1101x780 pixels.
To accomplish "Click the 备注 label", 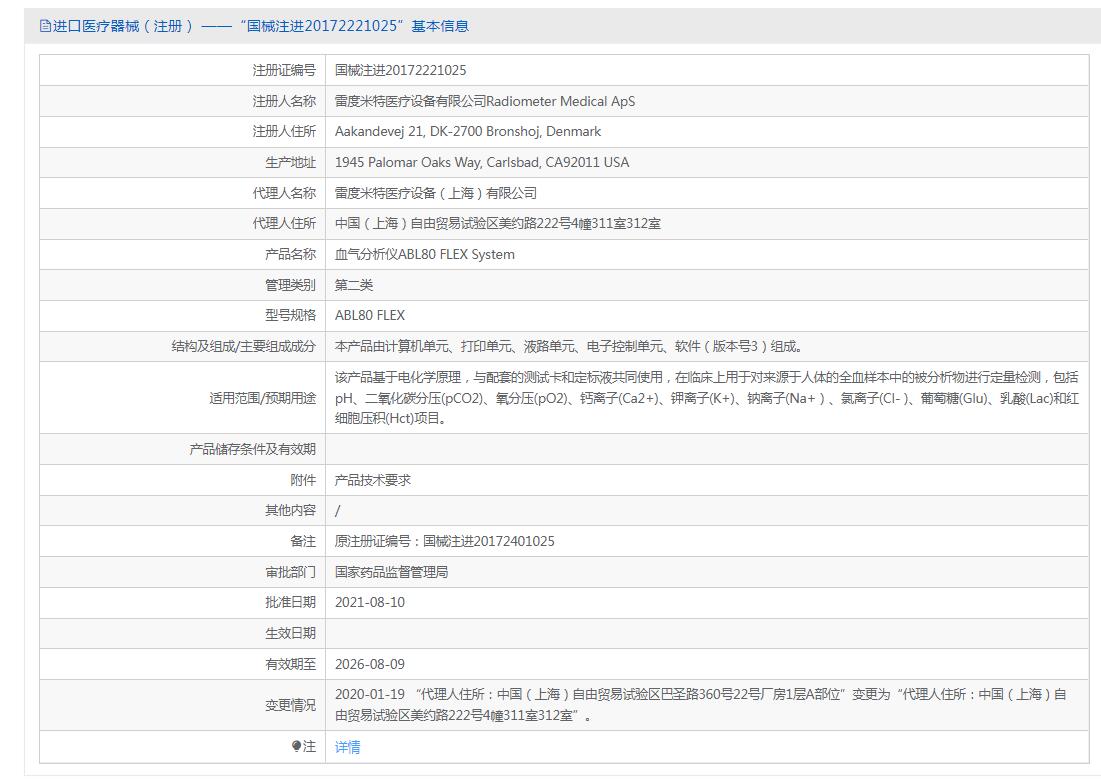I will click(303, 541).
